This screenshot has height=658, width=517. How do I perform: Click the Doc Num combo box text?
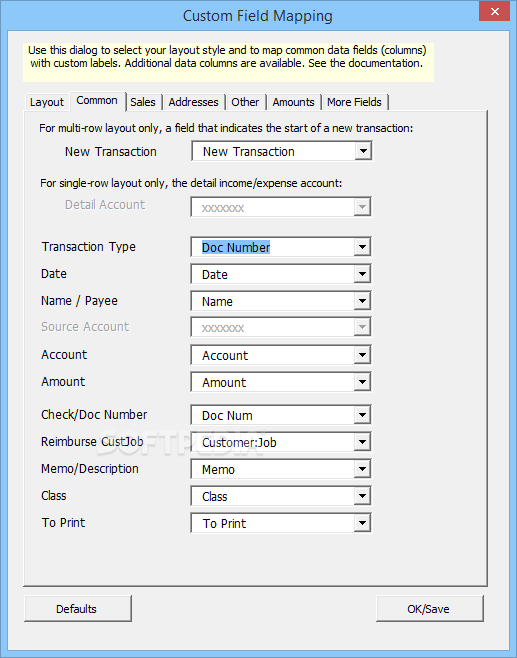click(x=227, y=415)
